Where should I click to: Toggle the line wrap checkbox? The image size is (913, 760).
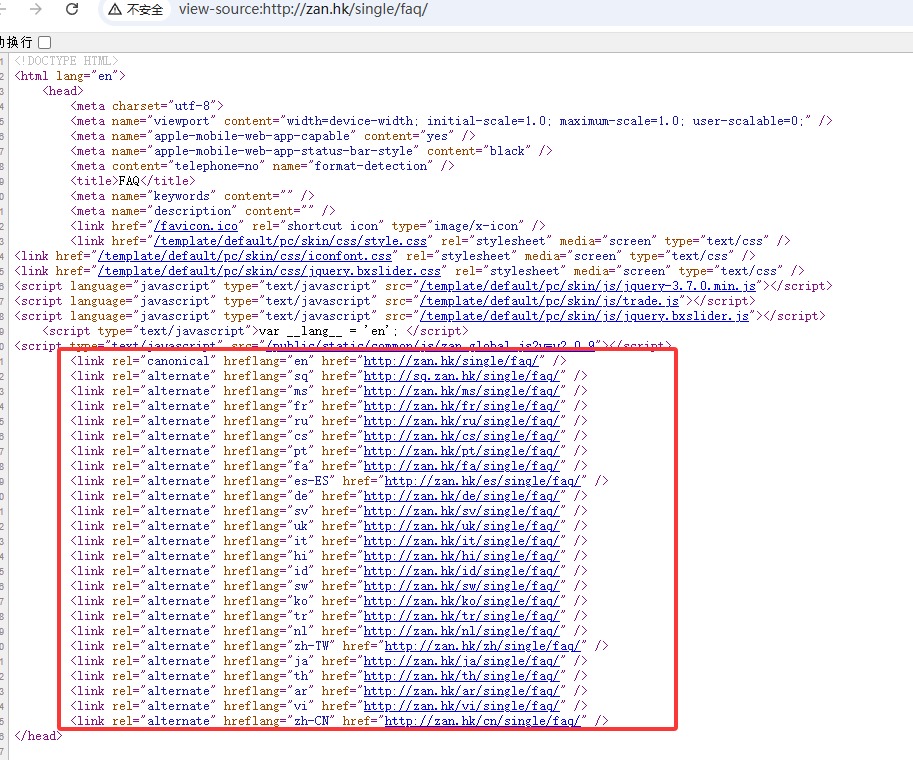(x=45, y=43)
